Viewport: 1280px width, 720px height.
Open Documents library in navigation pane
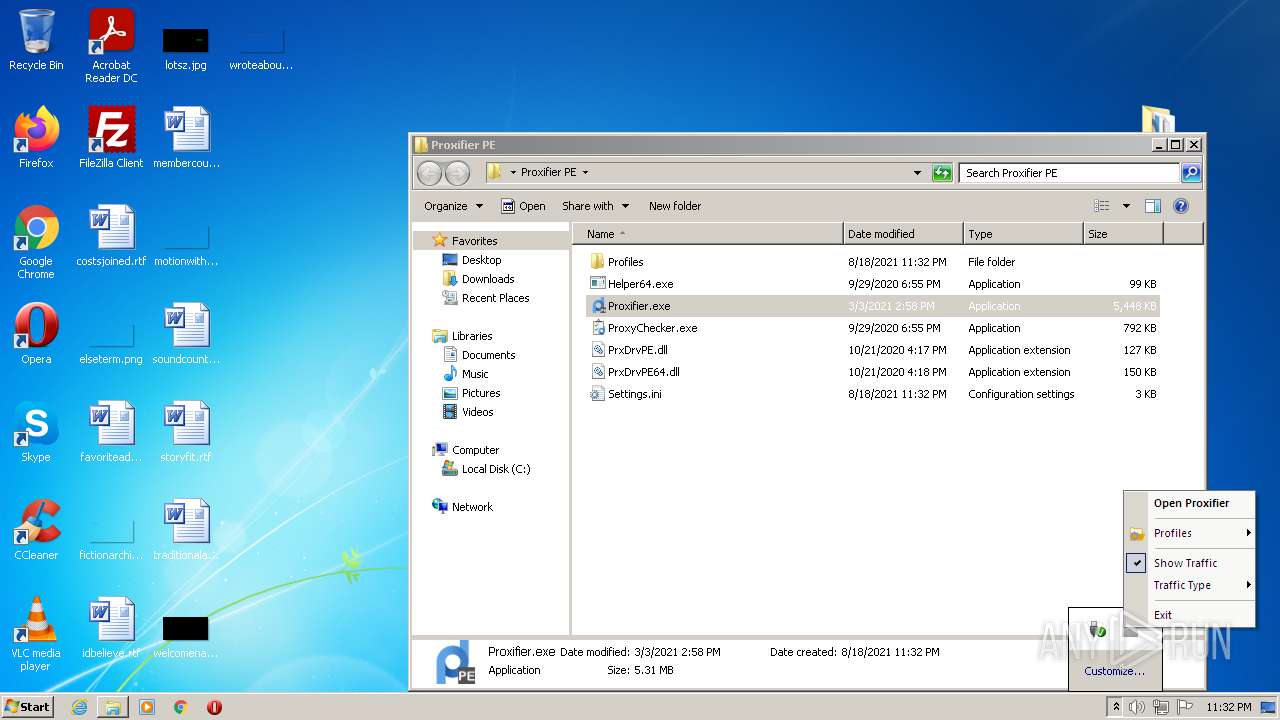[488, 355]
